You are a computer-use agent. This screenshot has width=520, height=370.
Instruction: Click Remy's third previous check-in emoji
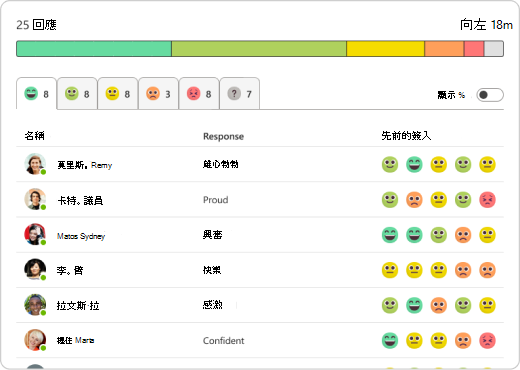point(439,164)
